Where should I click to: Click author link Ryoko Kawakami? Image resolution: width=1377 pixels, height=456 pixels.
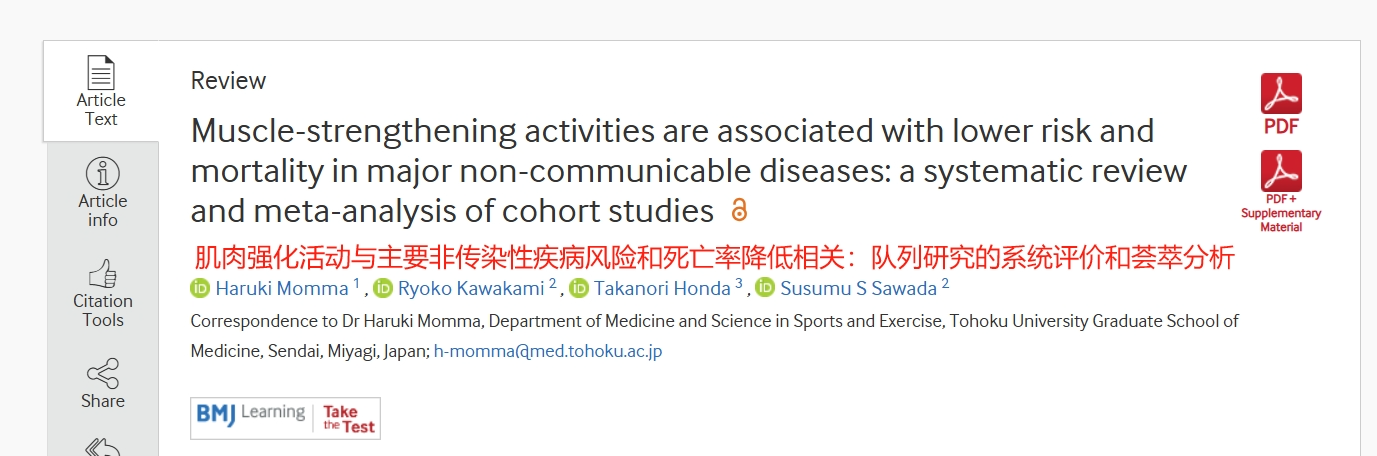471,289
